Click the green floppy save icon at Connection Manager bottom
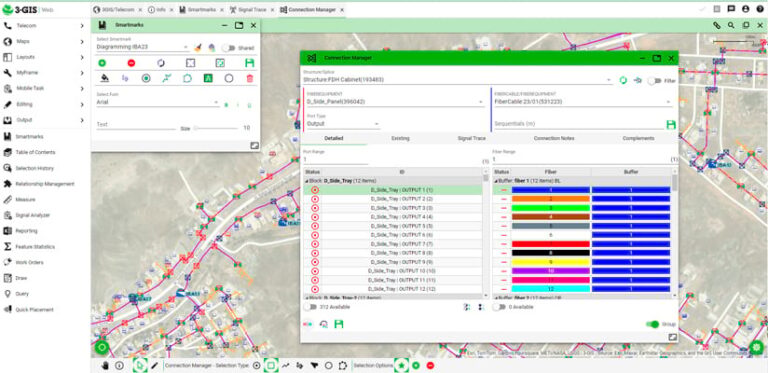 338,324
